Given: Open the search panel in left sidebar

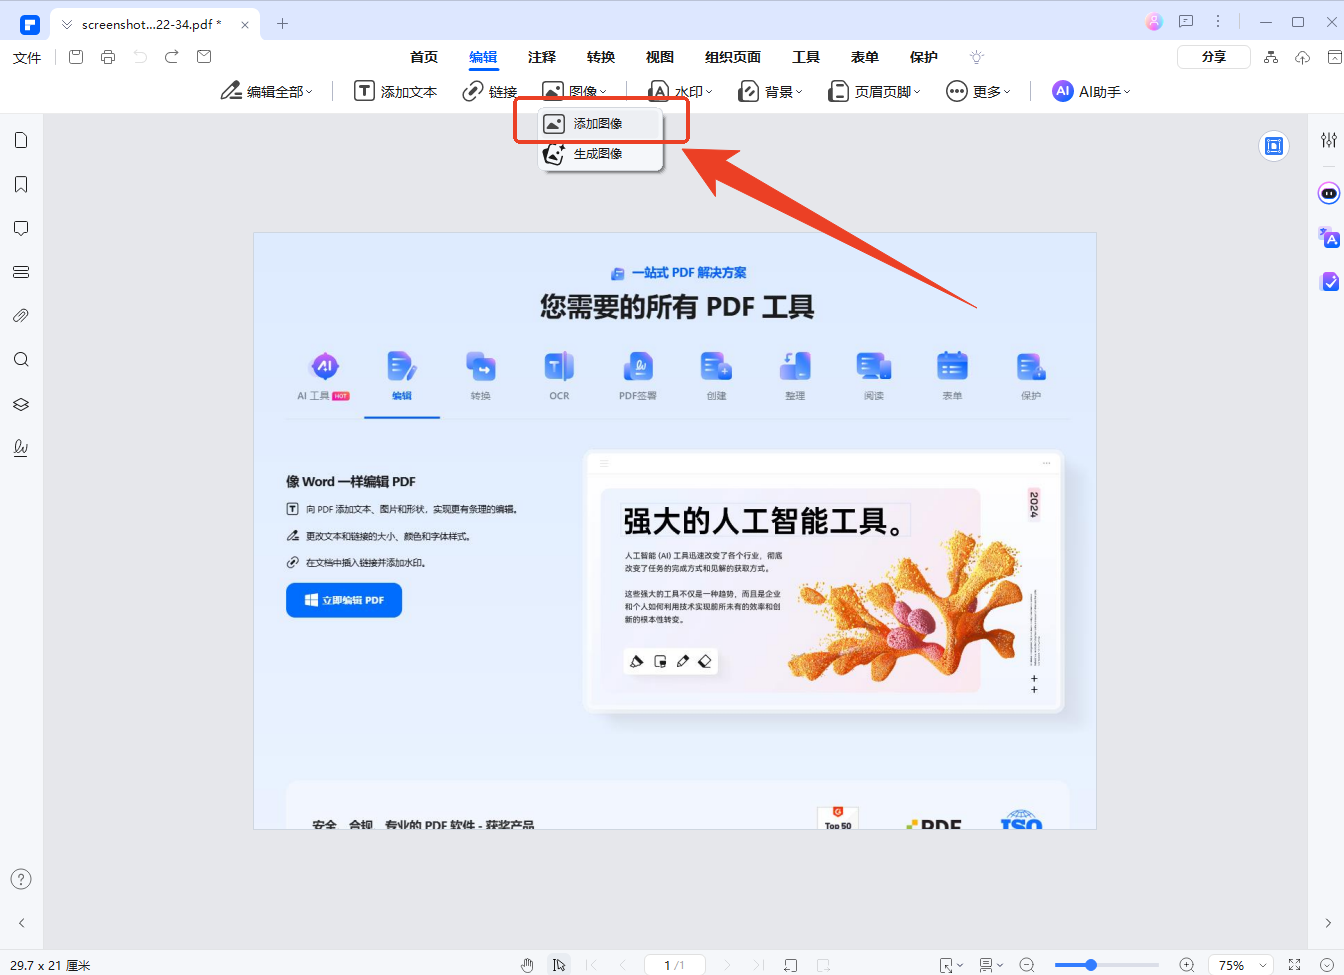Looking at the screenshot, I should point(20,359).
